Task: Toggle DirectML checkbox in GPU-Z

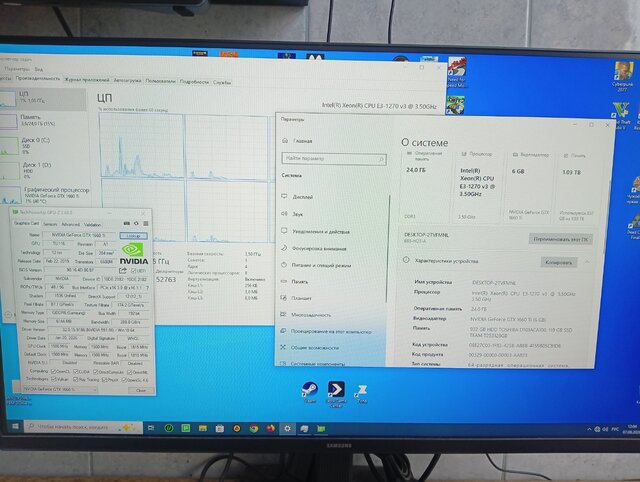Action: coord(129,372)
